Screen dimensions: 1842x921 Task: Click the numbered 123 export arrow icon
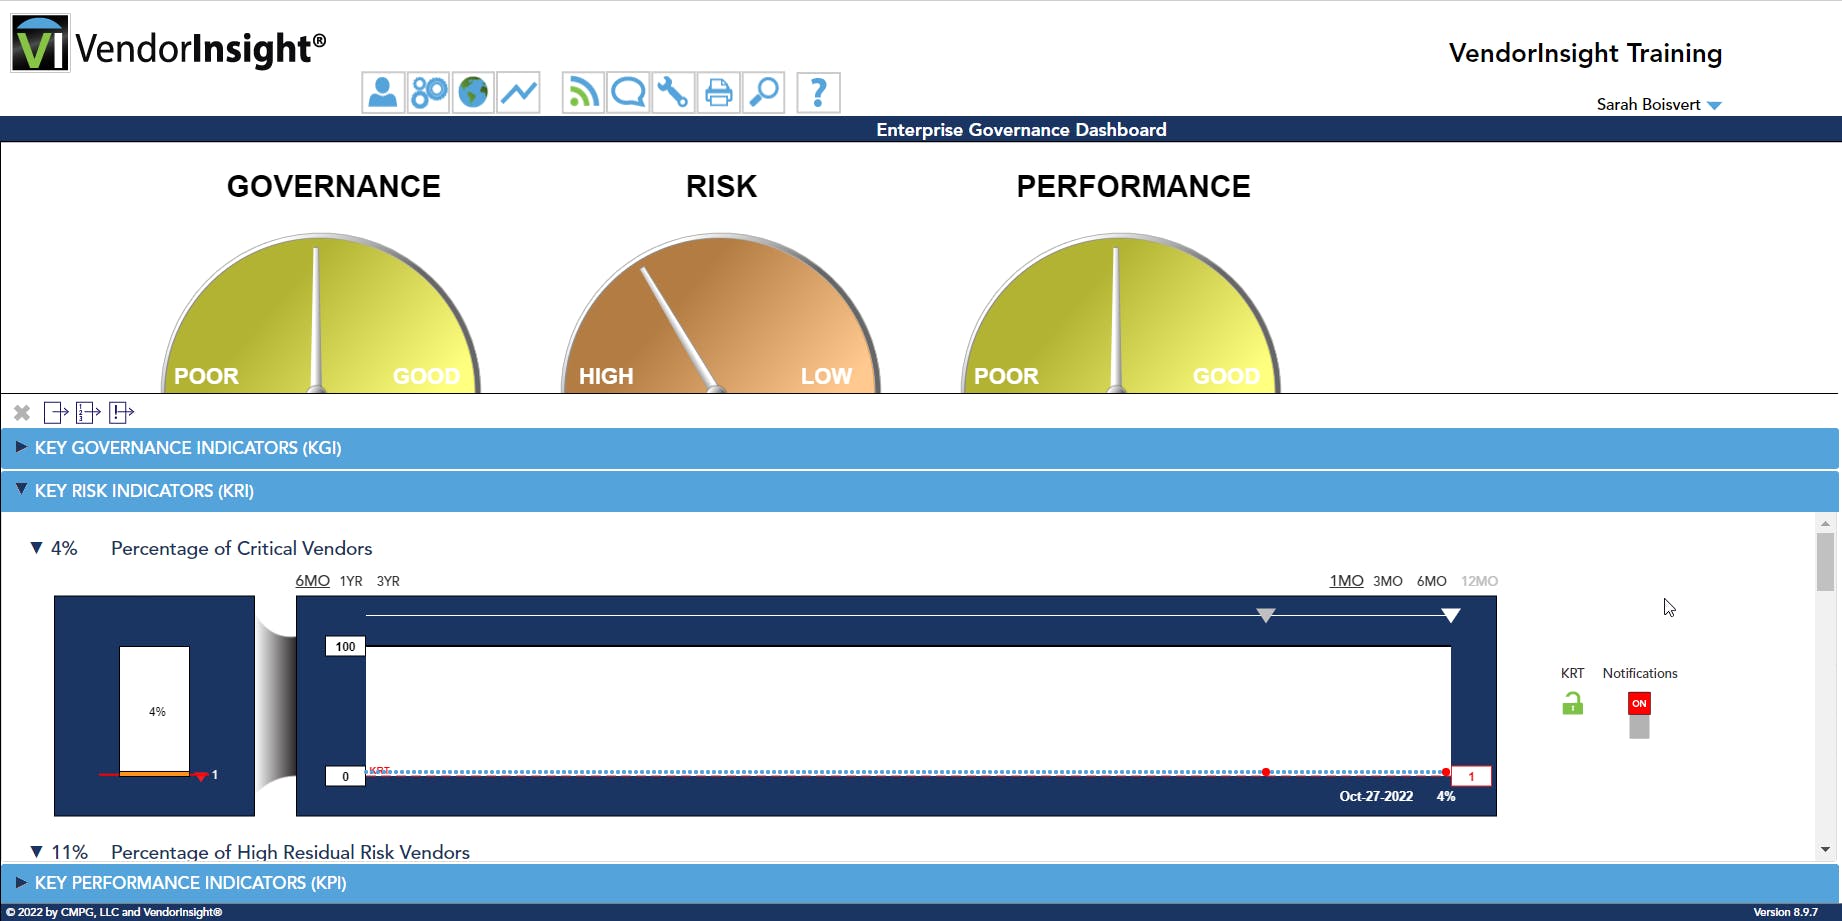(x=89, y=412)
